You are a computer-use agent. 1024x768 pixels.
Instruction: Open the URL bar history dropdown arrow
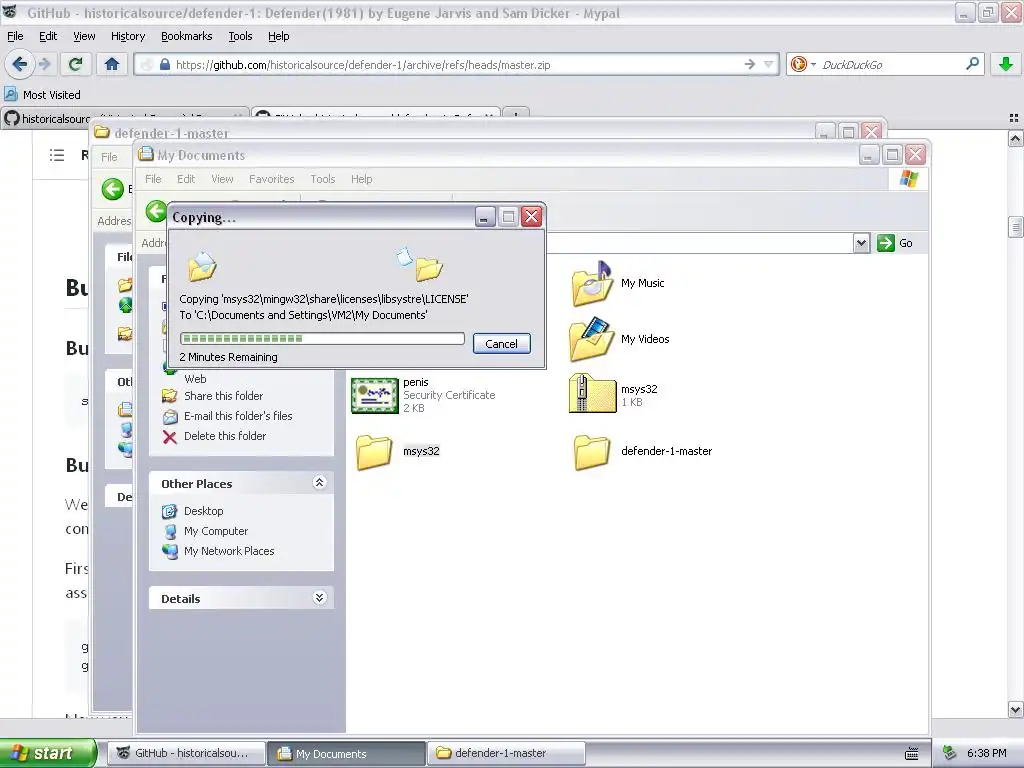(769, 64)
